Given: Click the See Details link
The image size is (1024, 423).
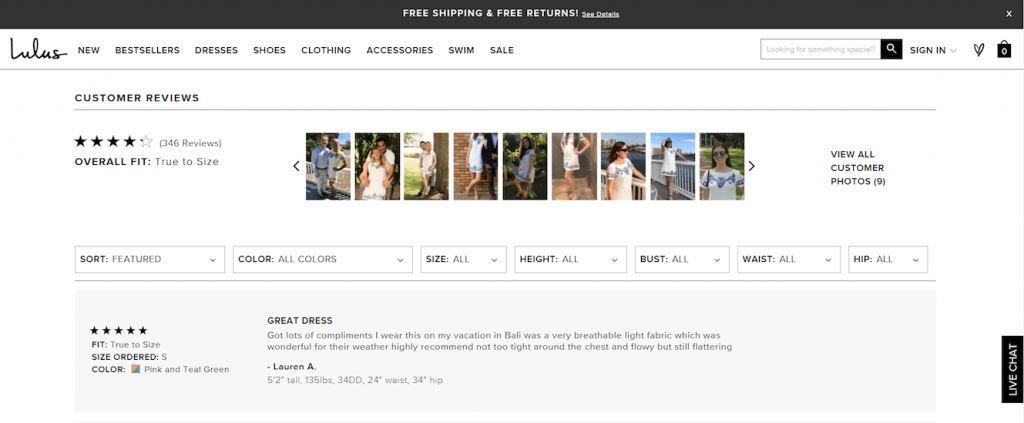Looking at the screenshot, I should pyautogui.click(x=600, y=14).
